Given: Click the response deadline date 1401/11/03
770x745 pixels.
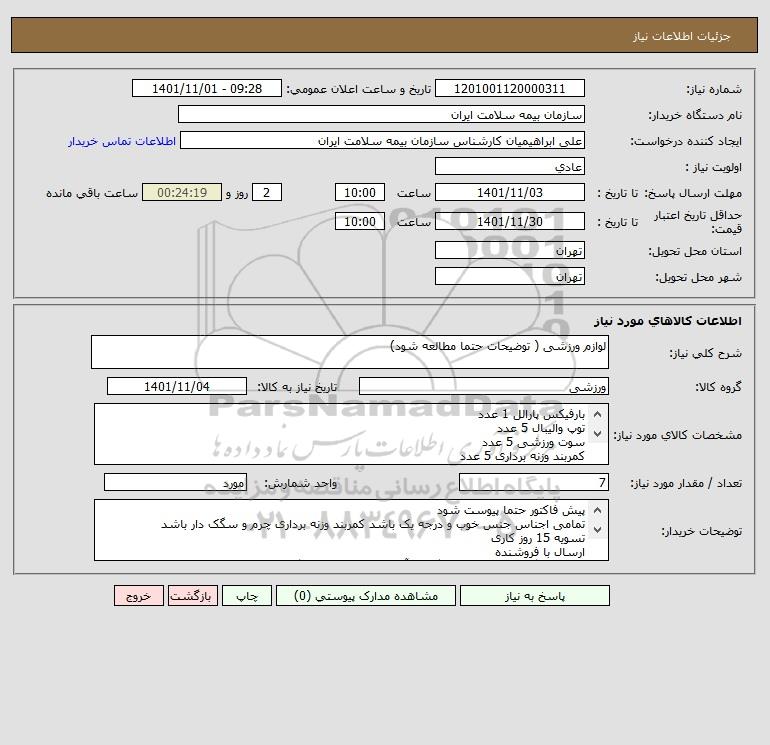Looking at the screenshot, I should (x=510, y=193).
